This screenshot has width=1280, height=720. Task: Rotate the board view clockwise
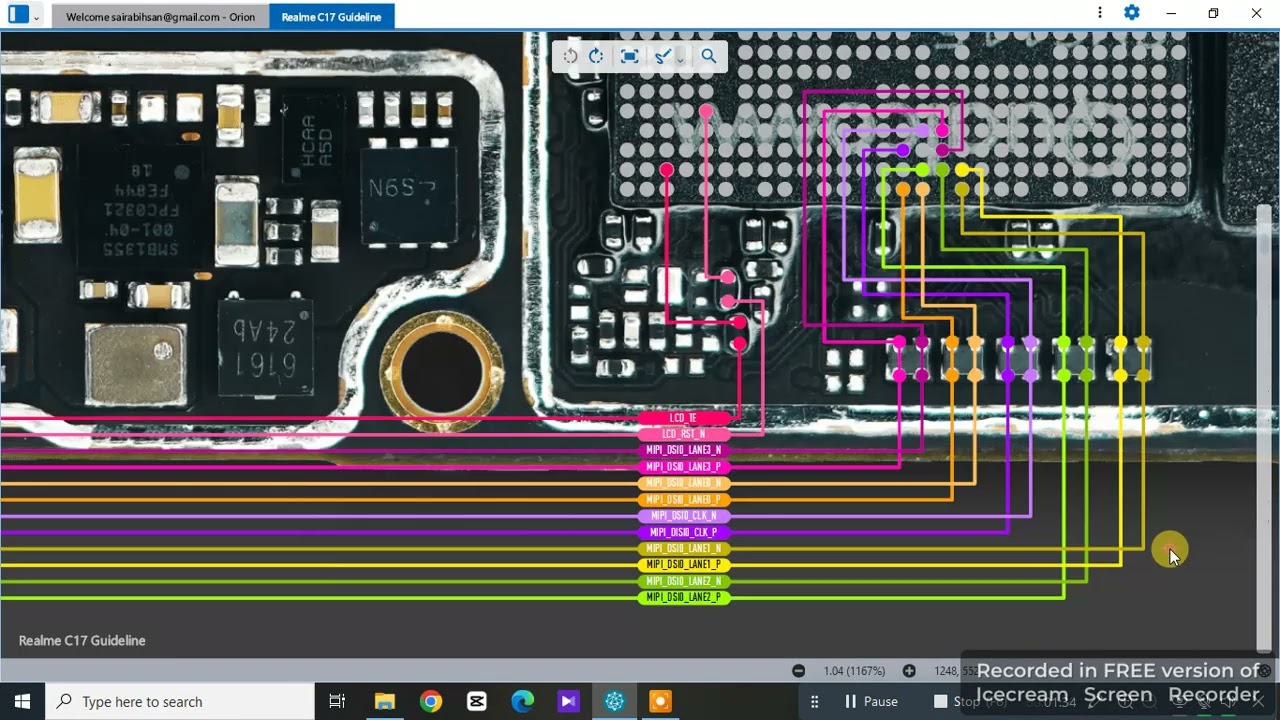596,56
